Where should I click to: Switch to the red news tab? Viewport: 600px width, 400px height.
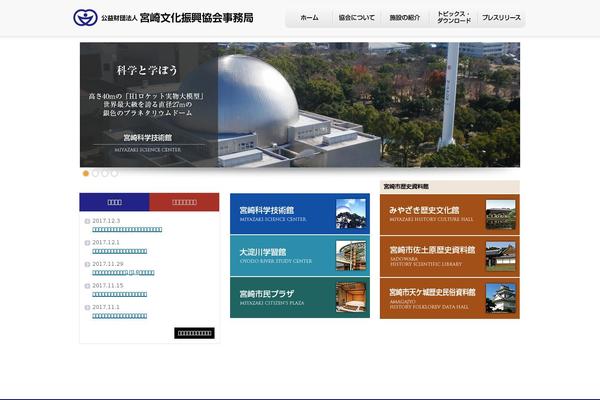point(184,202)
